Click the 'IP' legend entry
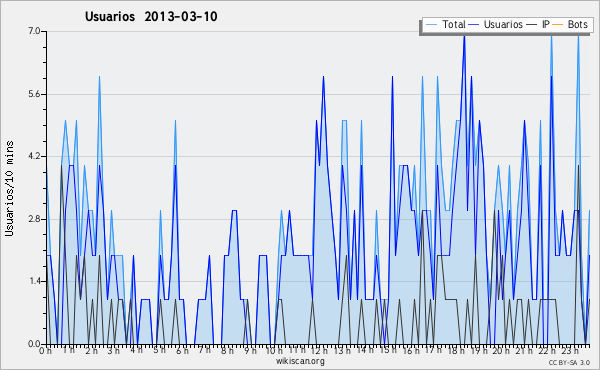Image resolution: width=600 pixels, height=370 pixels. coord(546,24)
